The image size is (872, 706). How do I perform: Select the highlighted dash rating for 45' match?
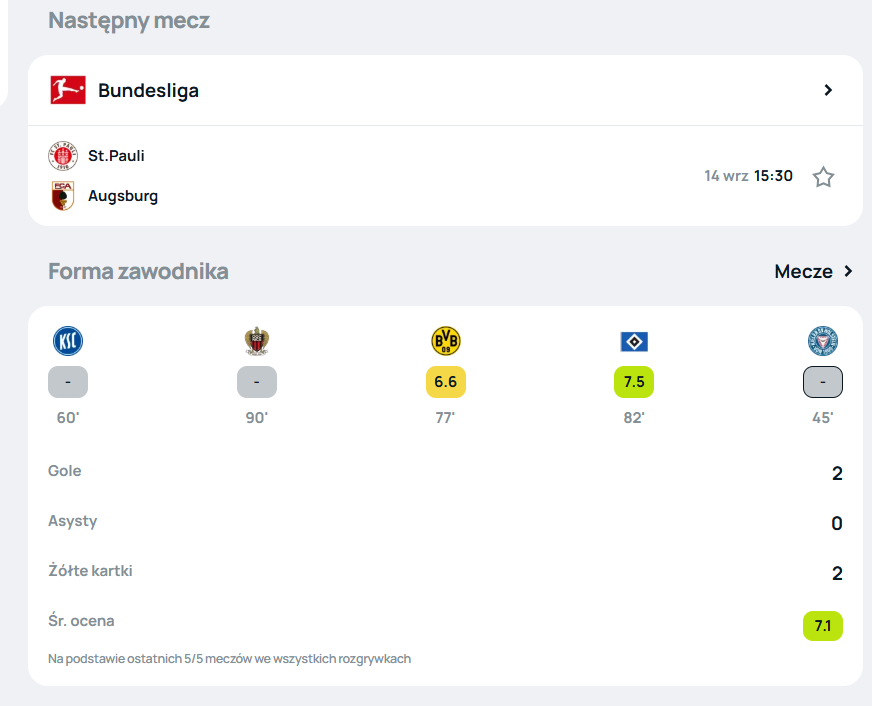[x=823, y=382]
